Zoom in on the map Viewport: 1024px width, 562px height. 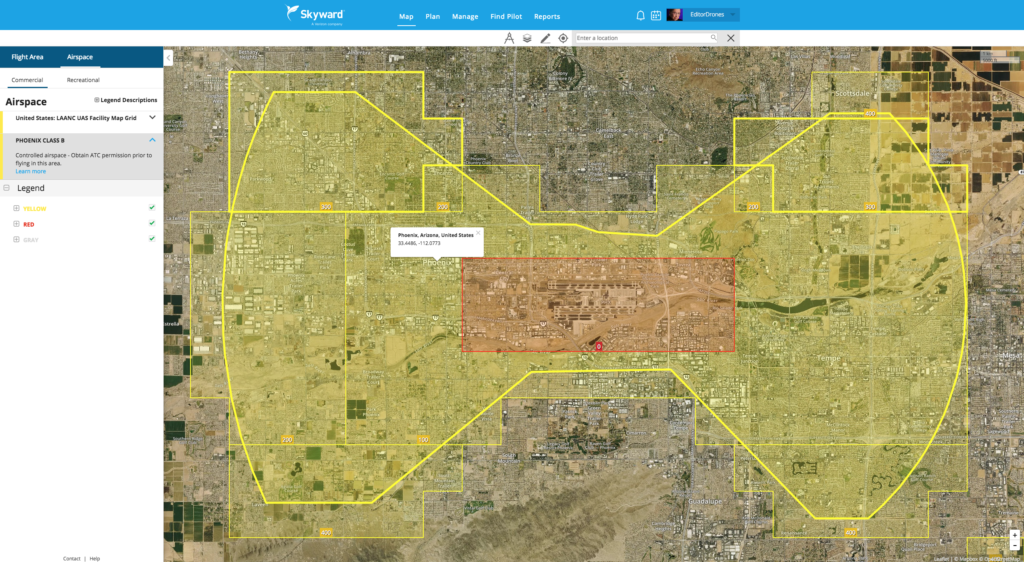1014,535
